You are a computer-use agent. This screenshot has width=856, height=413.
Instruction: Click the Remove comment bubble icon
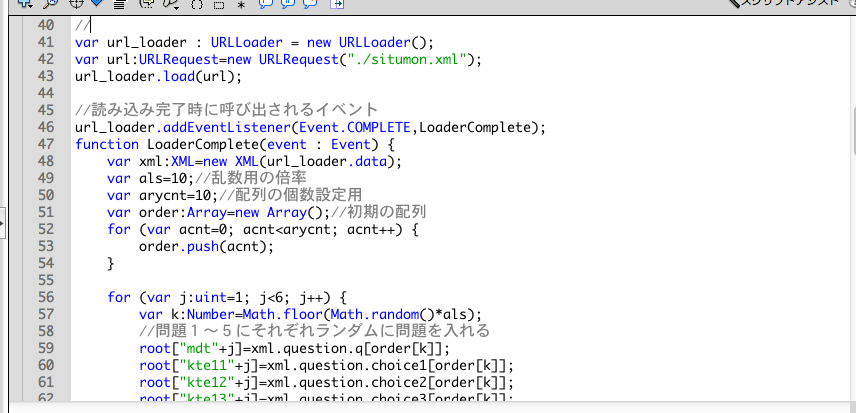click(310, 4)
